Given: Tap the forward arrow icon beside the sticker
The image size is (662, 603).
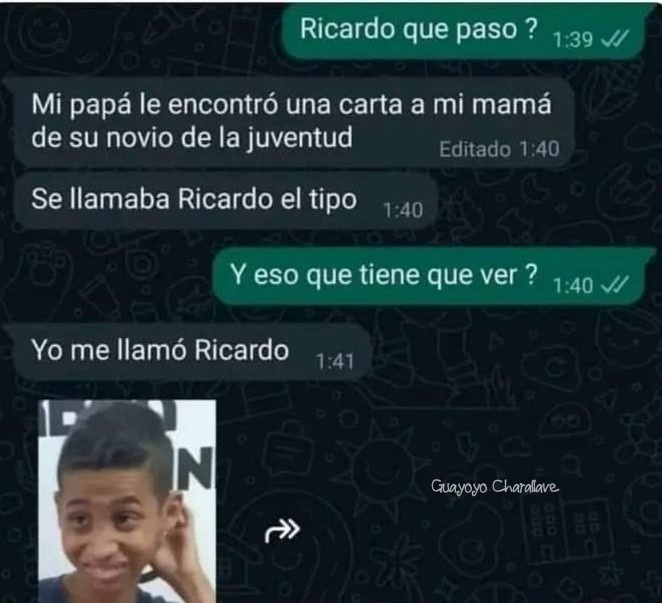Looking at the screenshot, I should [282, 530].
